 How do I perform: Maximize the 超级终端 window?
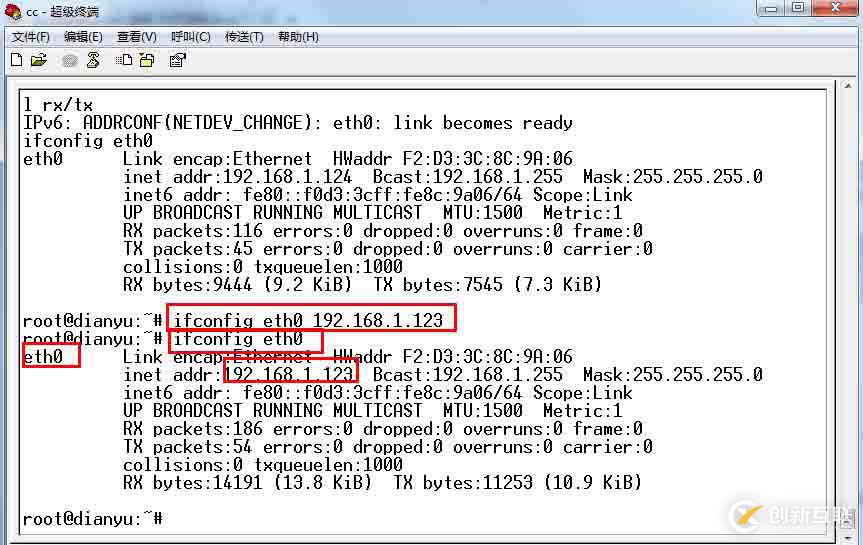point(798,8)
